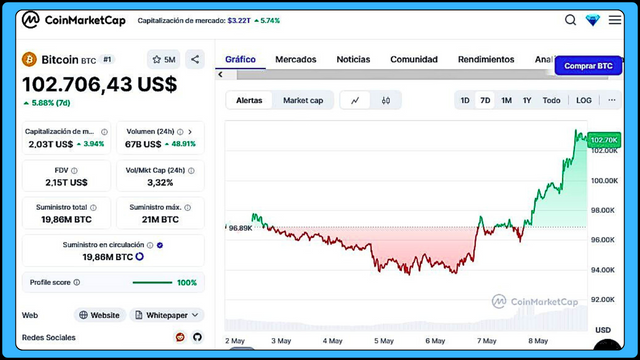The width and height of the screenshot is (640, 360).
Task: Click the Bitcoin orange coin icon
Action: point(29,60)
